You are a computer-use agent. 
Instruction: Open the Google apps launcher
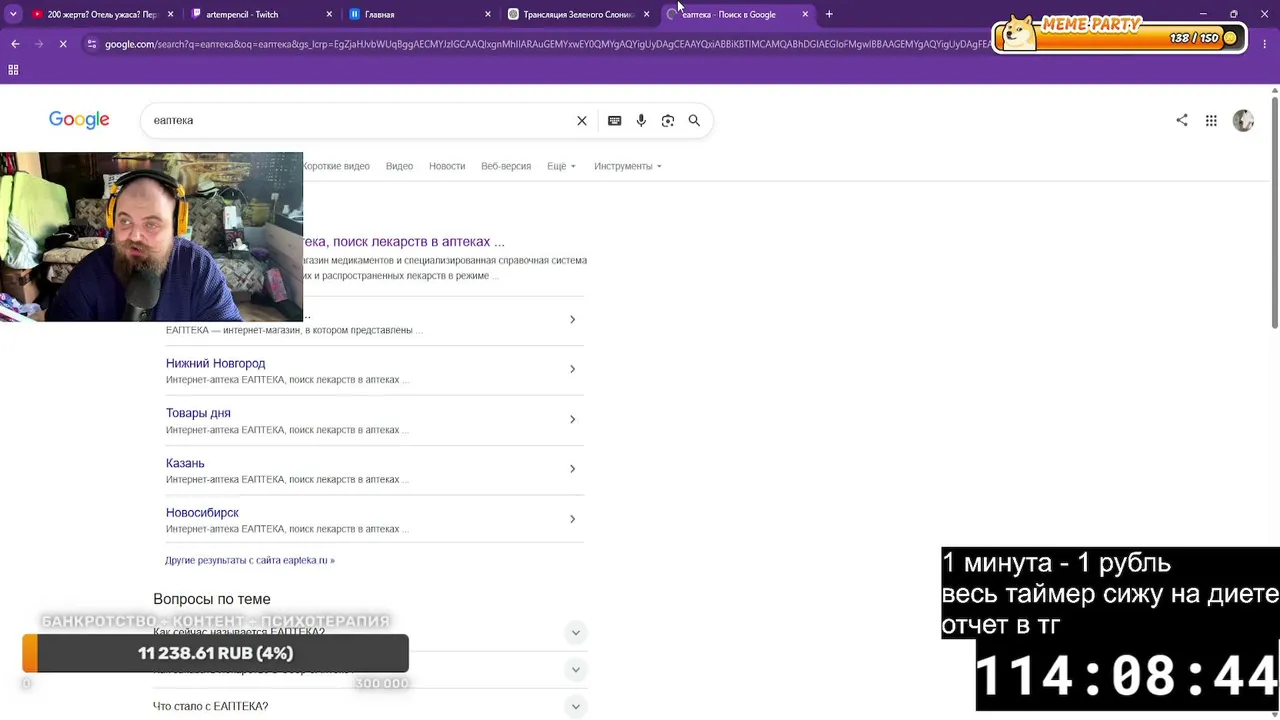[1211, 120]
